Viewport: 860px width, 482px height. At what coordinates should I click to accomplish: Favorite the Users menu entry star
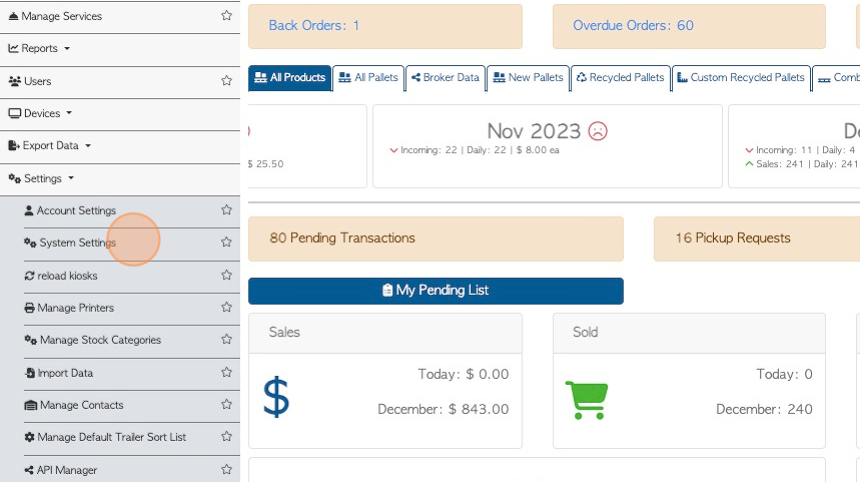(x=226, y=81)
